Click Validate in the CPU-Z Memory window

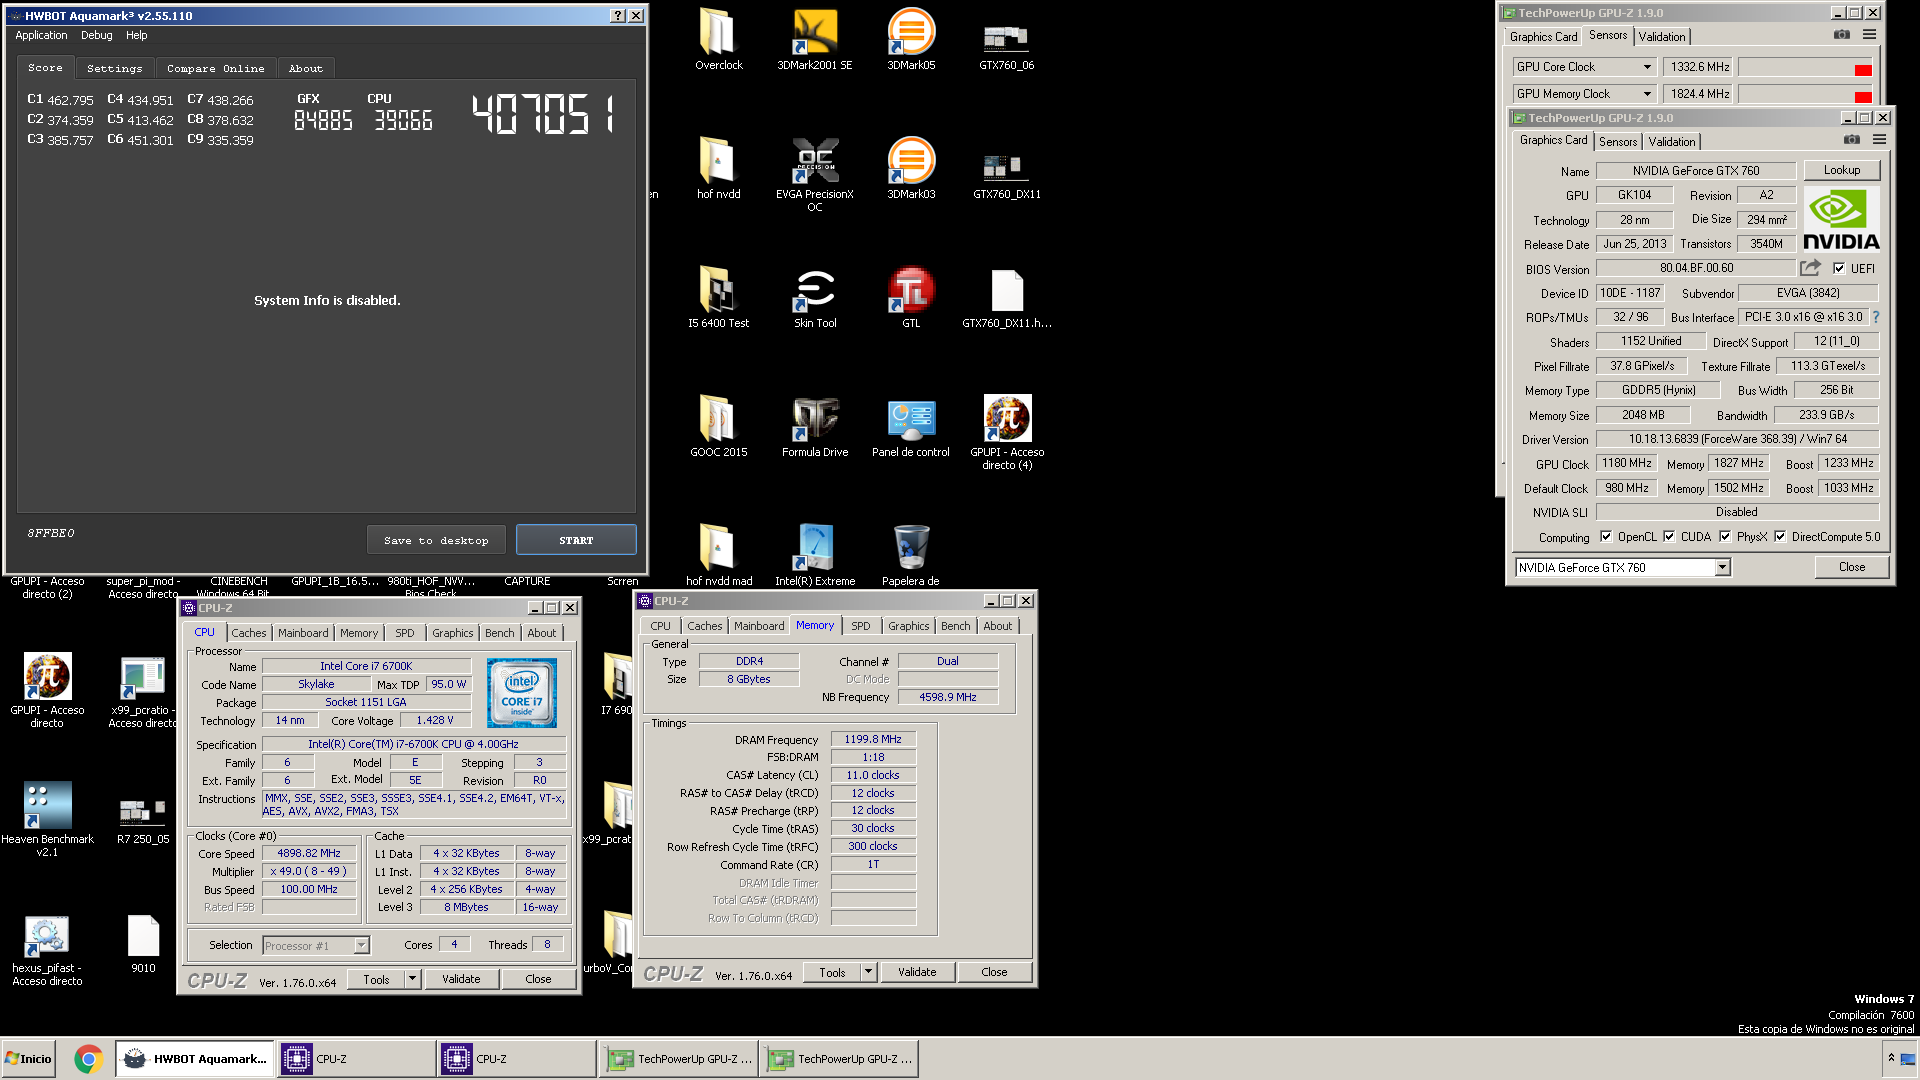tap(917, 972)
